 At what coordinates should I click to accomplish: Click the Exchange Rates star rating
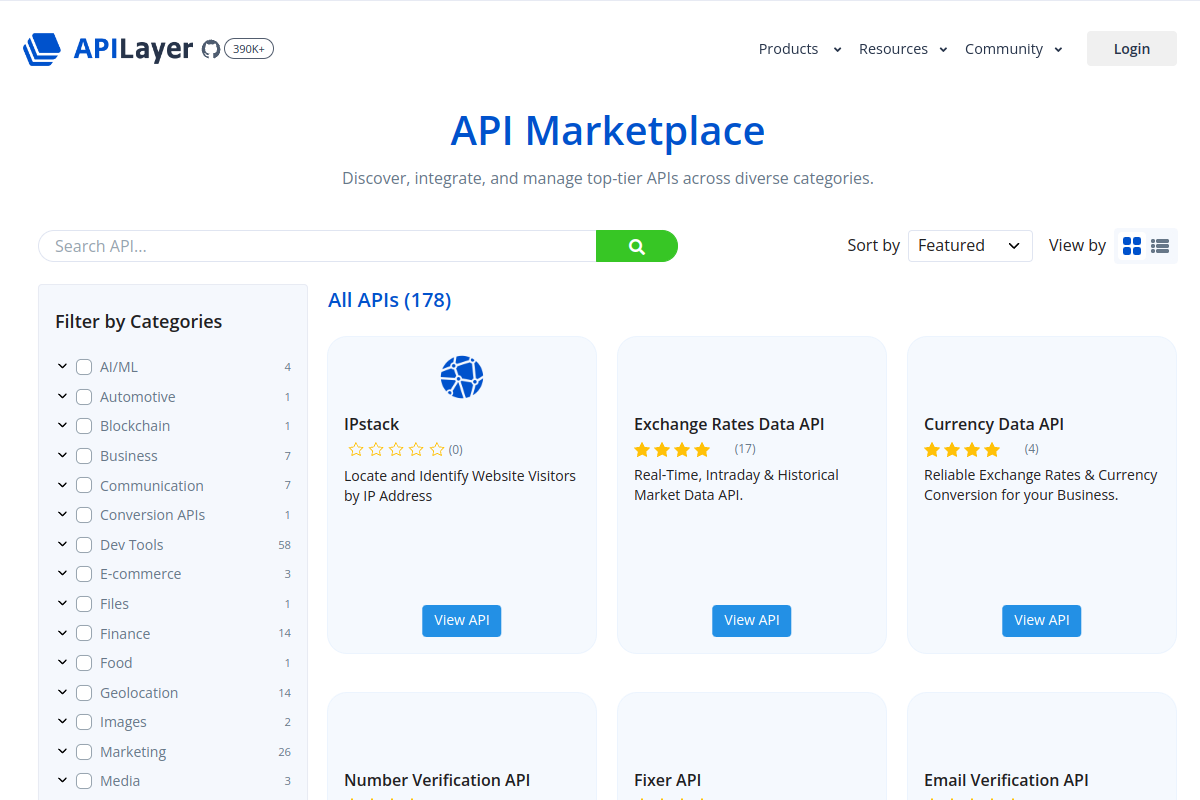(672, 449)
